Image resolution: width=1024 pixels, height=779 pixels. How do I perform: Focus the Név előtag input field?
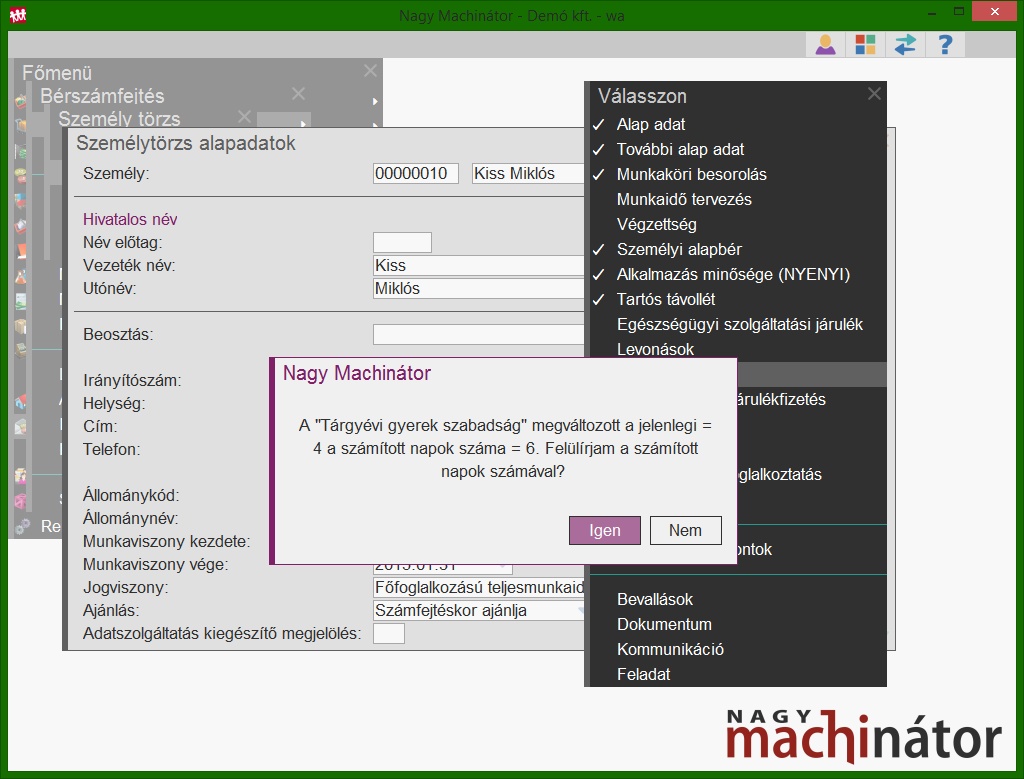click(x=402, y=242)
